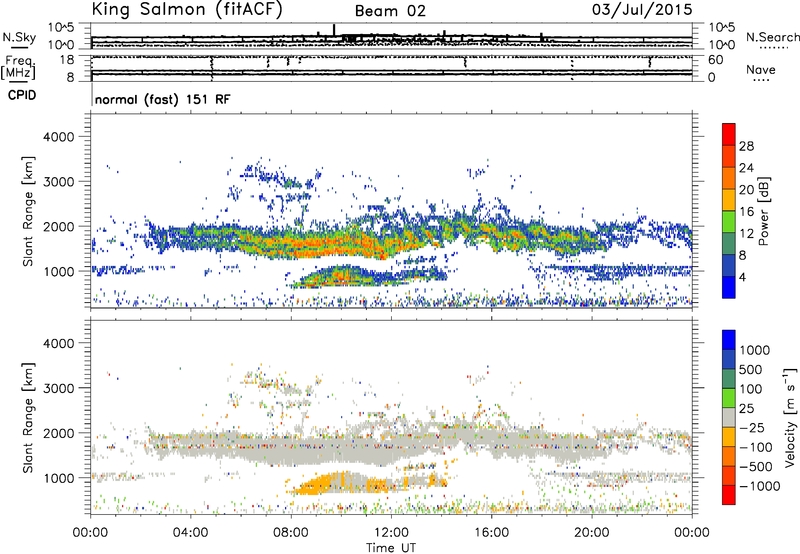Click the power colorbar value '16'
800x554 pixels.
(x=746, y=212)
